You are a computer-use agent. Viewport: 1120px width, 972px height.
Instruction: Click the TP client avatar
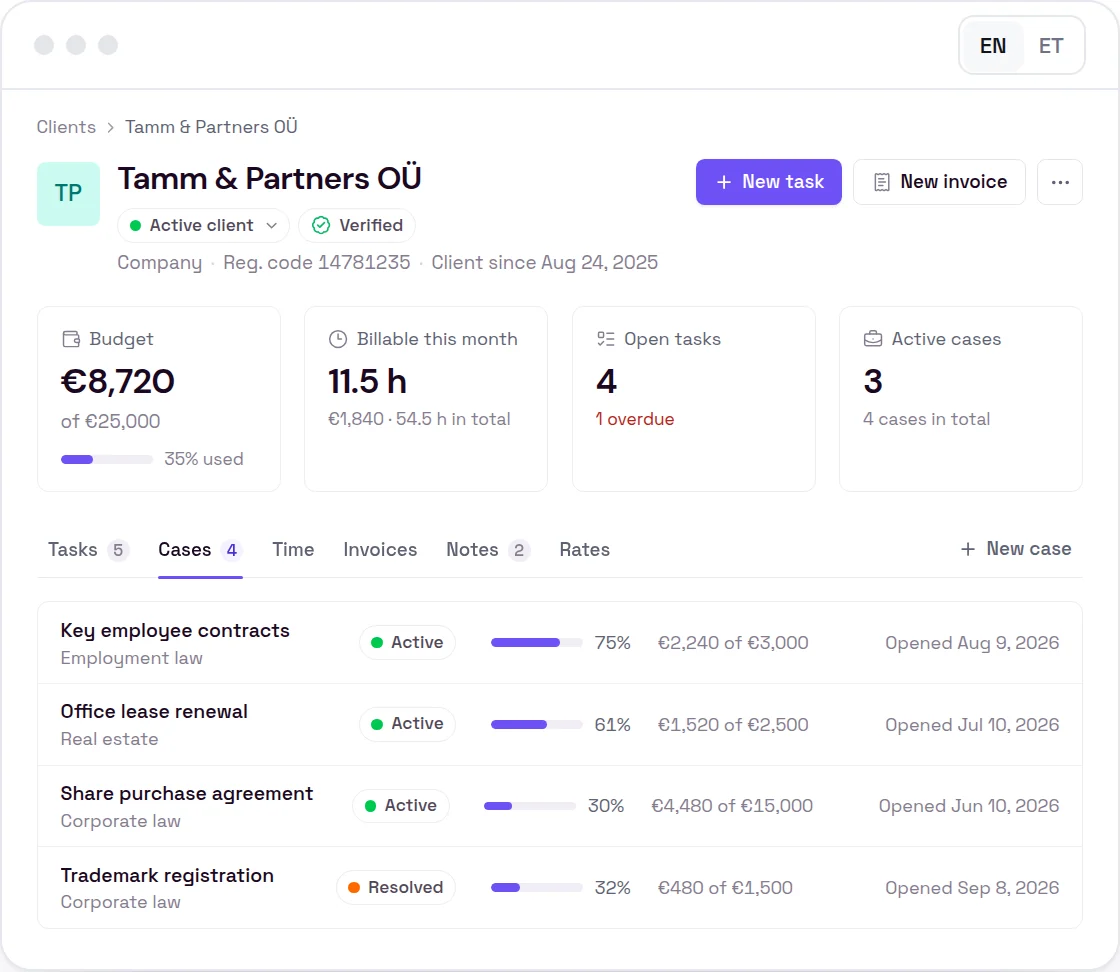[69, 194]
